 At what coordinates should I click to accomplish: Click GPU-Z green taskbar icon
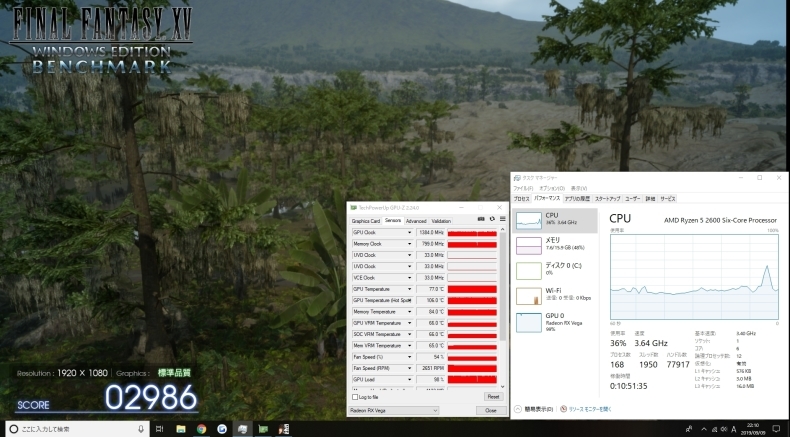tap(263, 429)
